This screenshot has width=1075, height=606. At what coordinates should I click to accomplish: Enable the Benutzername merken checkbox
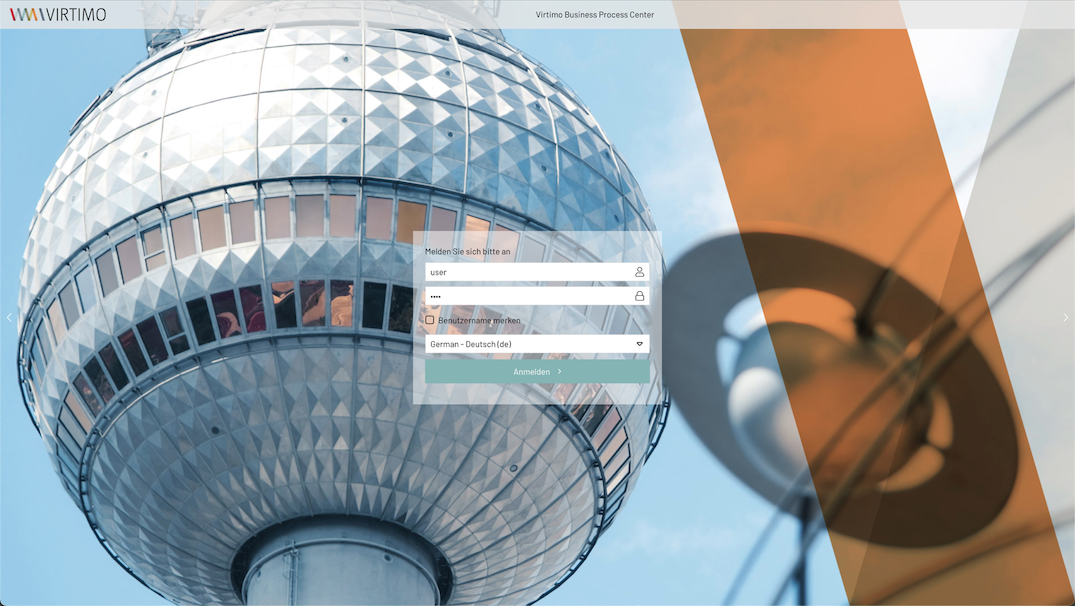pos(430,320)
